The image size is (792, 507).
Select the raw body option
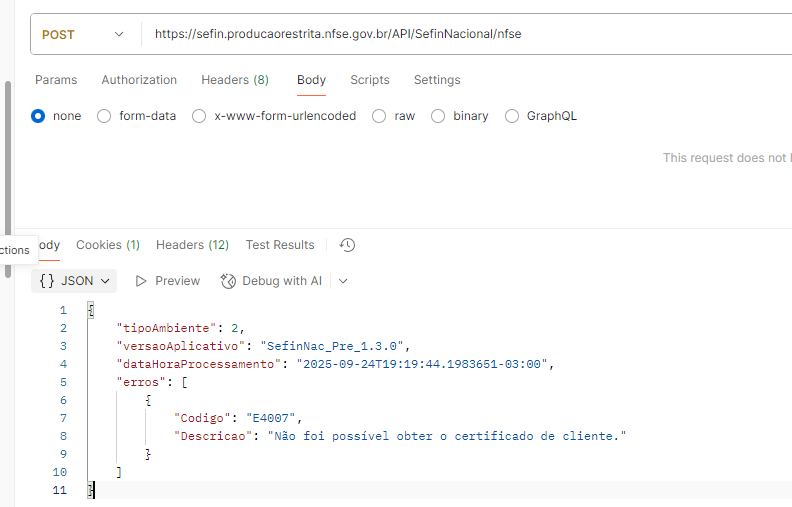[x=379, y=116]
